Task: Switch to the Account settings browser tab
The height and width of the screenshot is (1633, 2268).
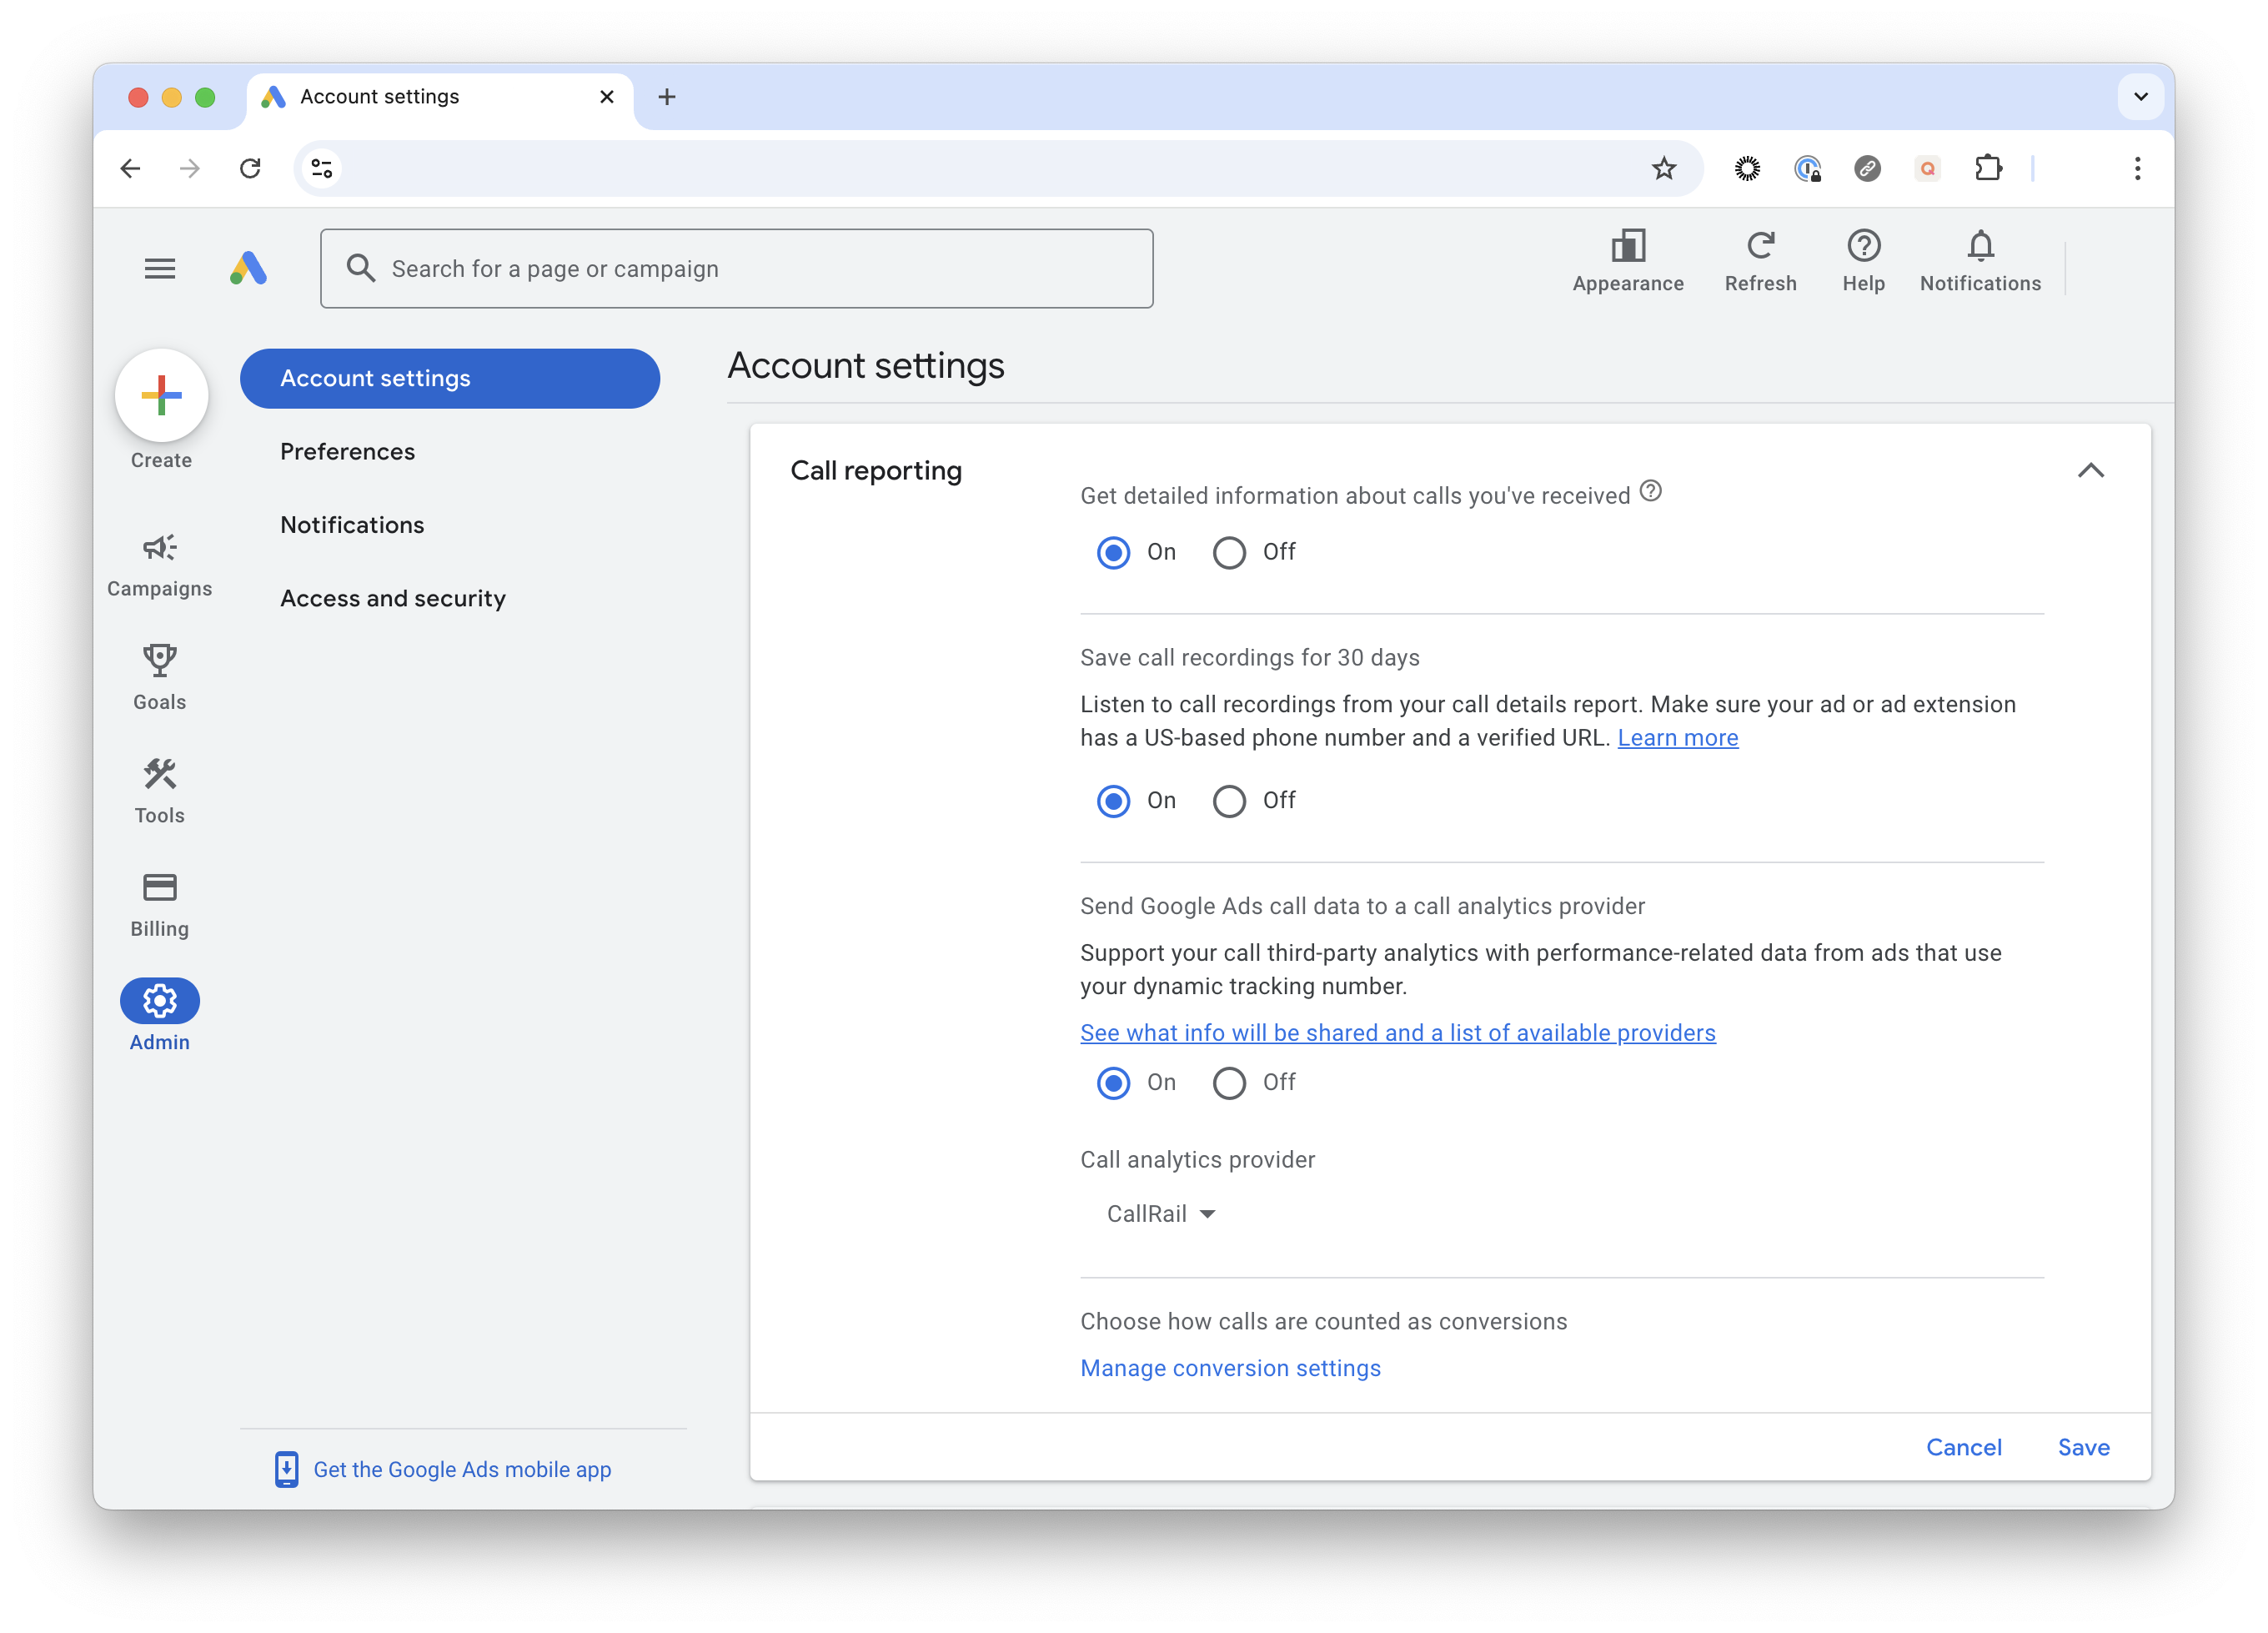Action: click(x=440, y=97)
